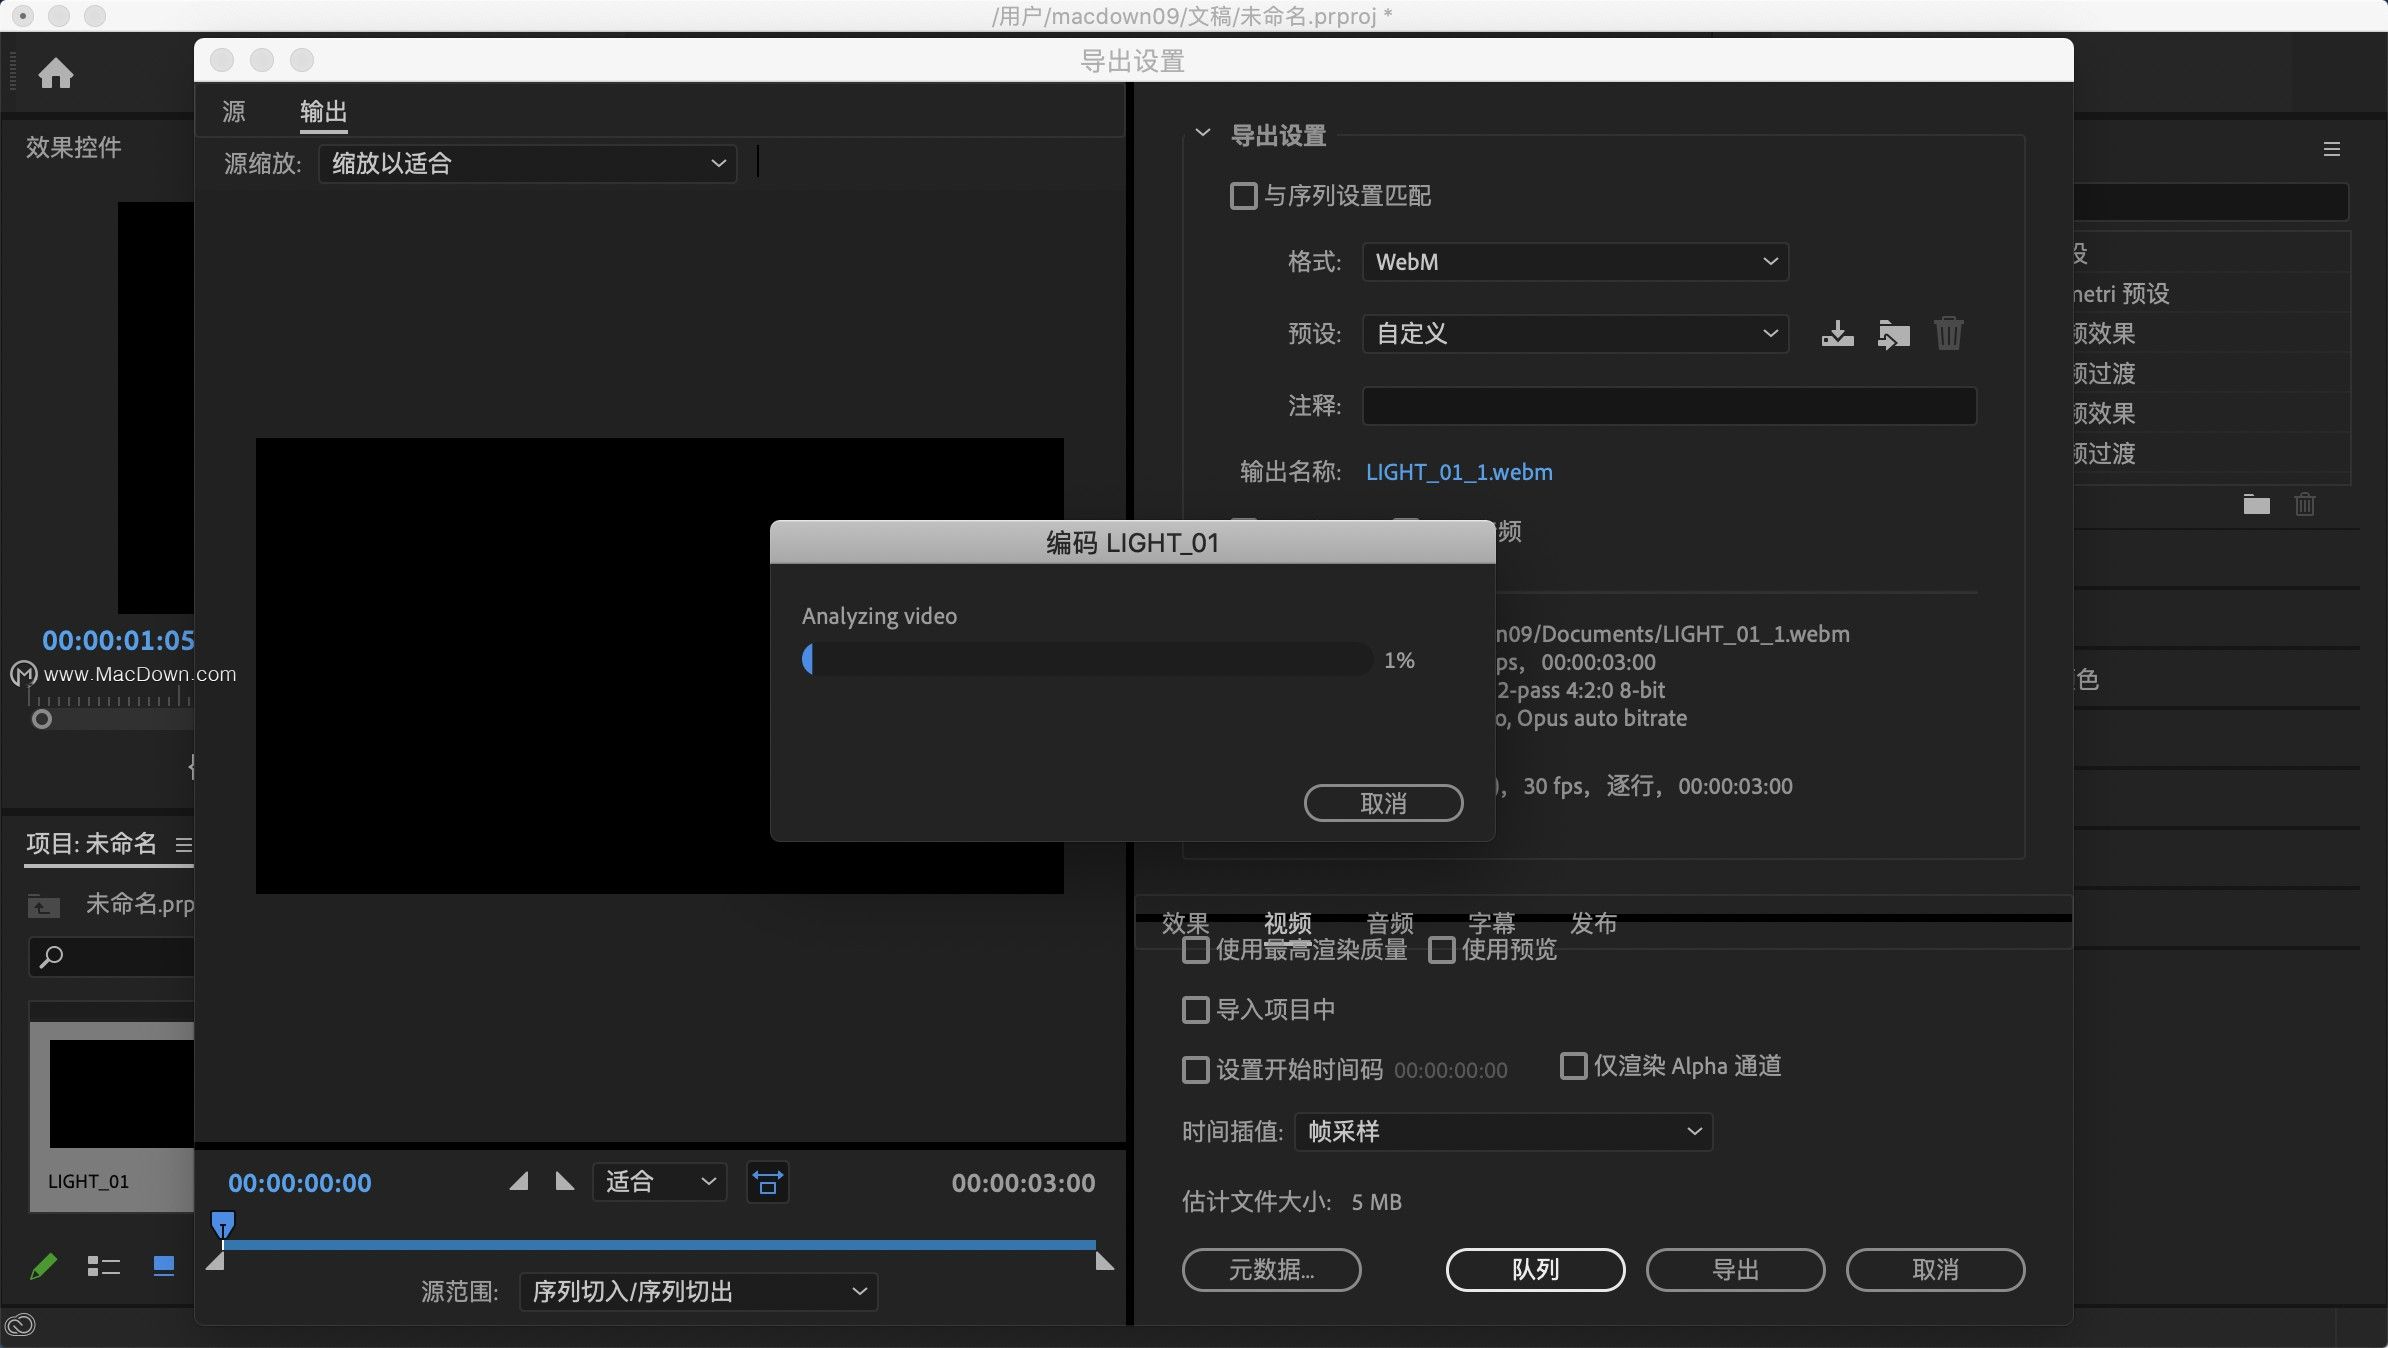The height and width of the screenshot is (1348, 2388).
Task: Open the source range dropdown
Action: pyautogui.click(x=698, y=1291)
